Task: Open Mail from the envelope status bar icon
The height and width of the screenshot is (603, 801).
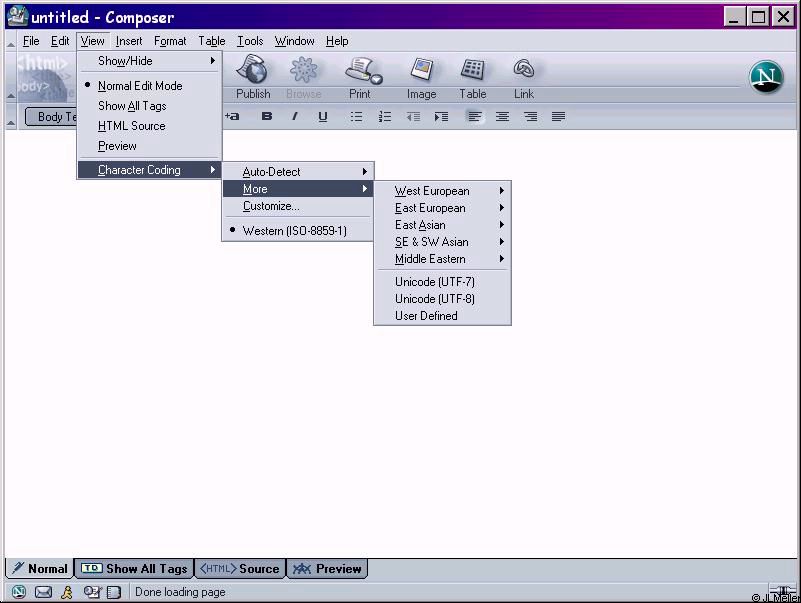Action: click(x=43, y=592)
